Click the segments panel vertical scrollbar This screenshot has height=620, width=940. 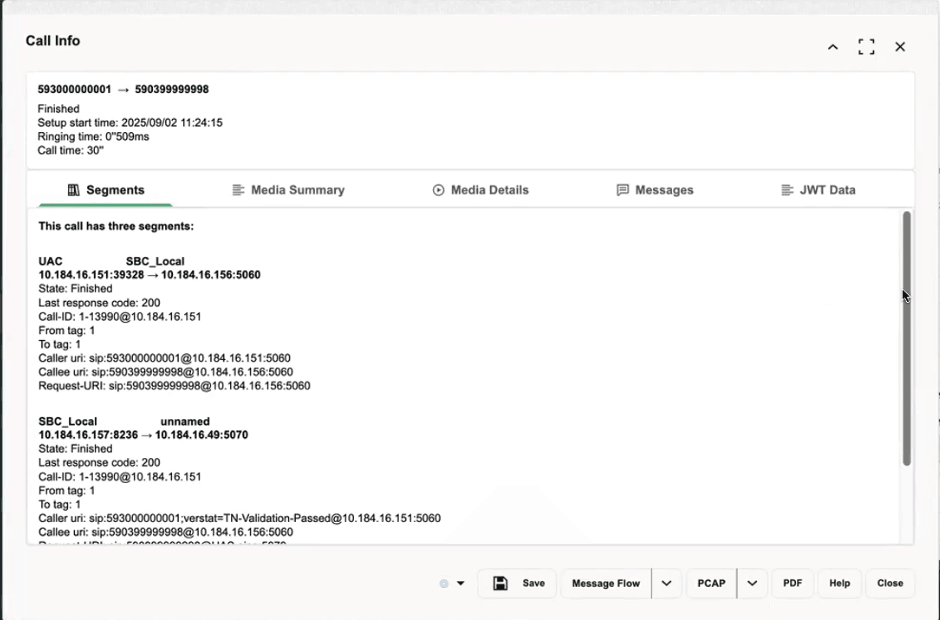[x=906, y=338]
